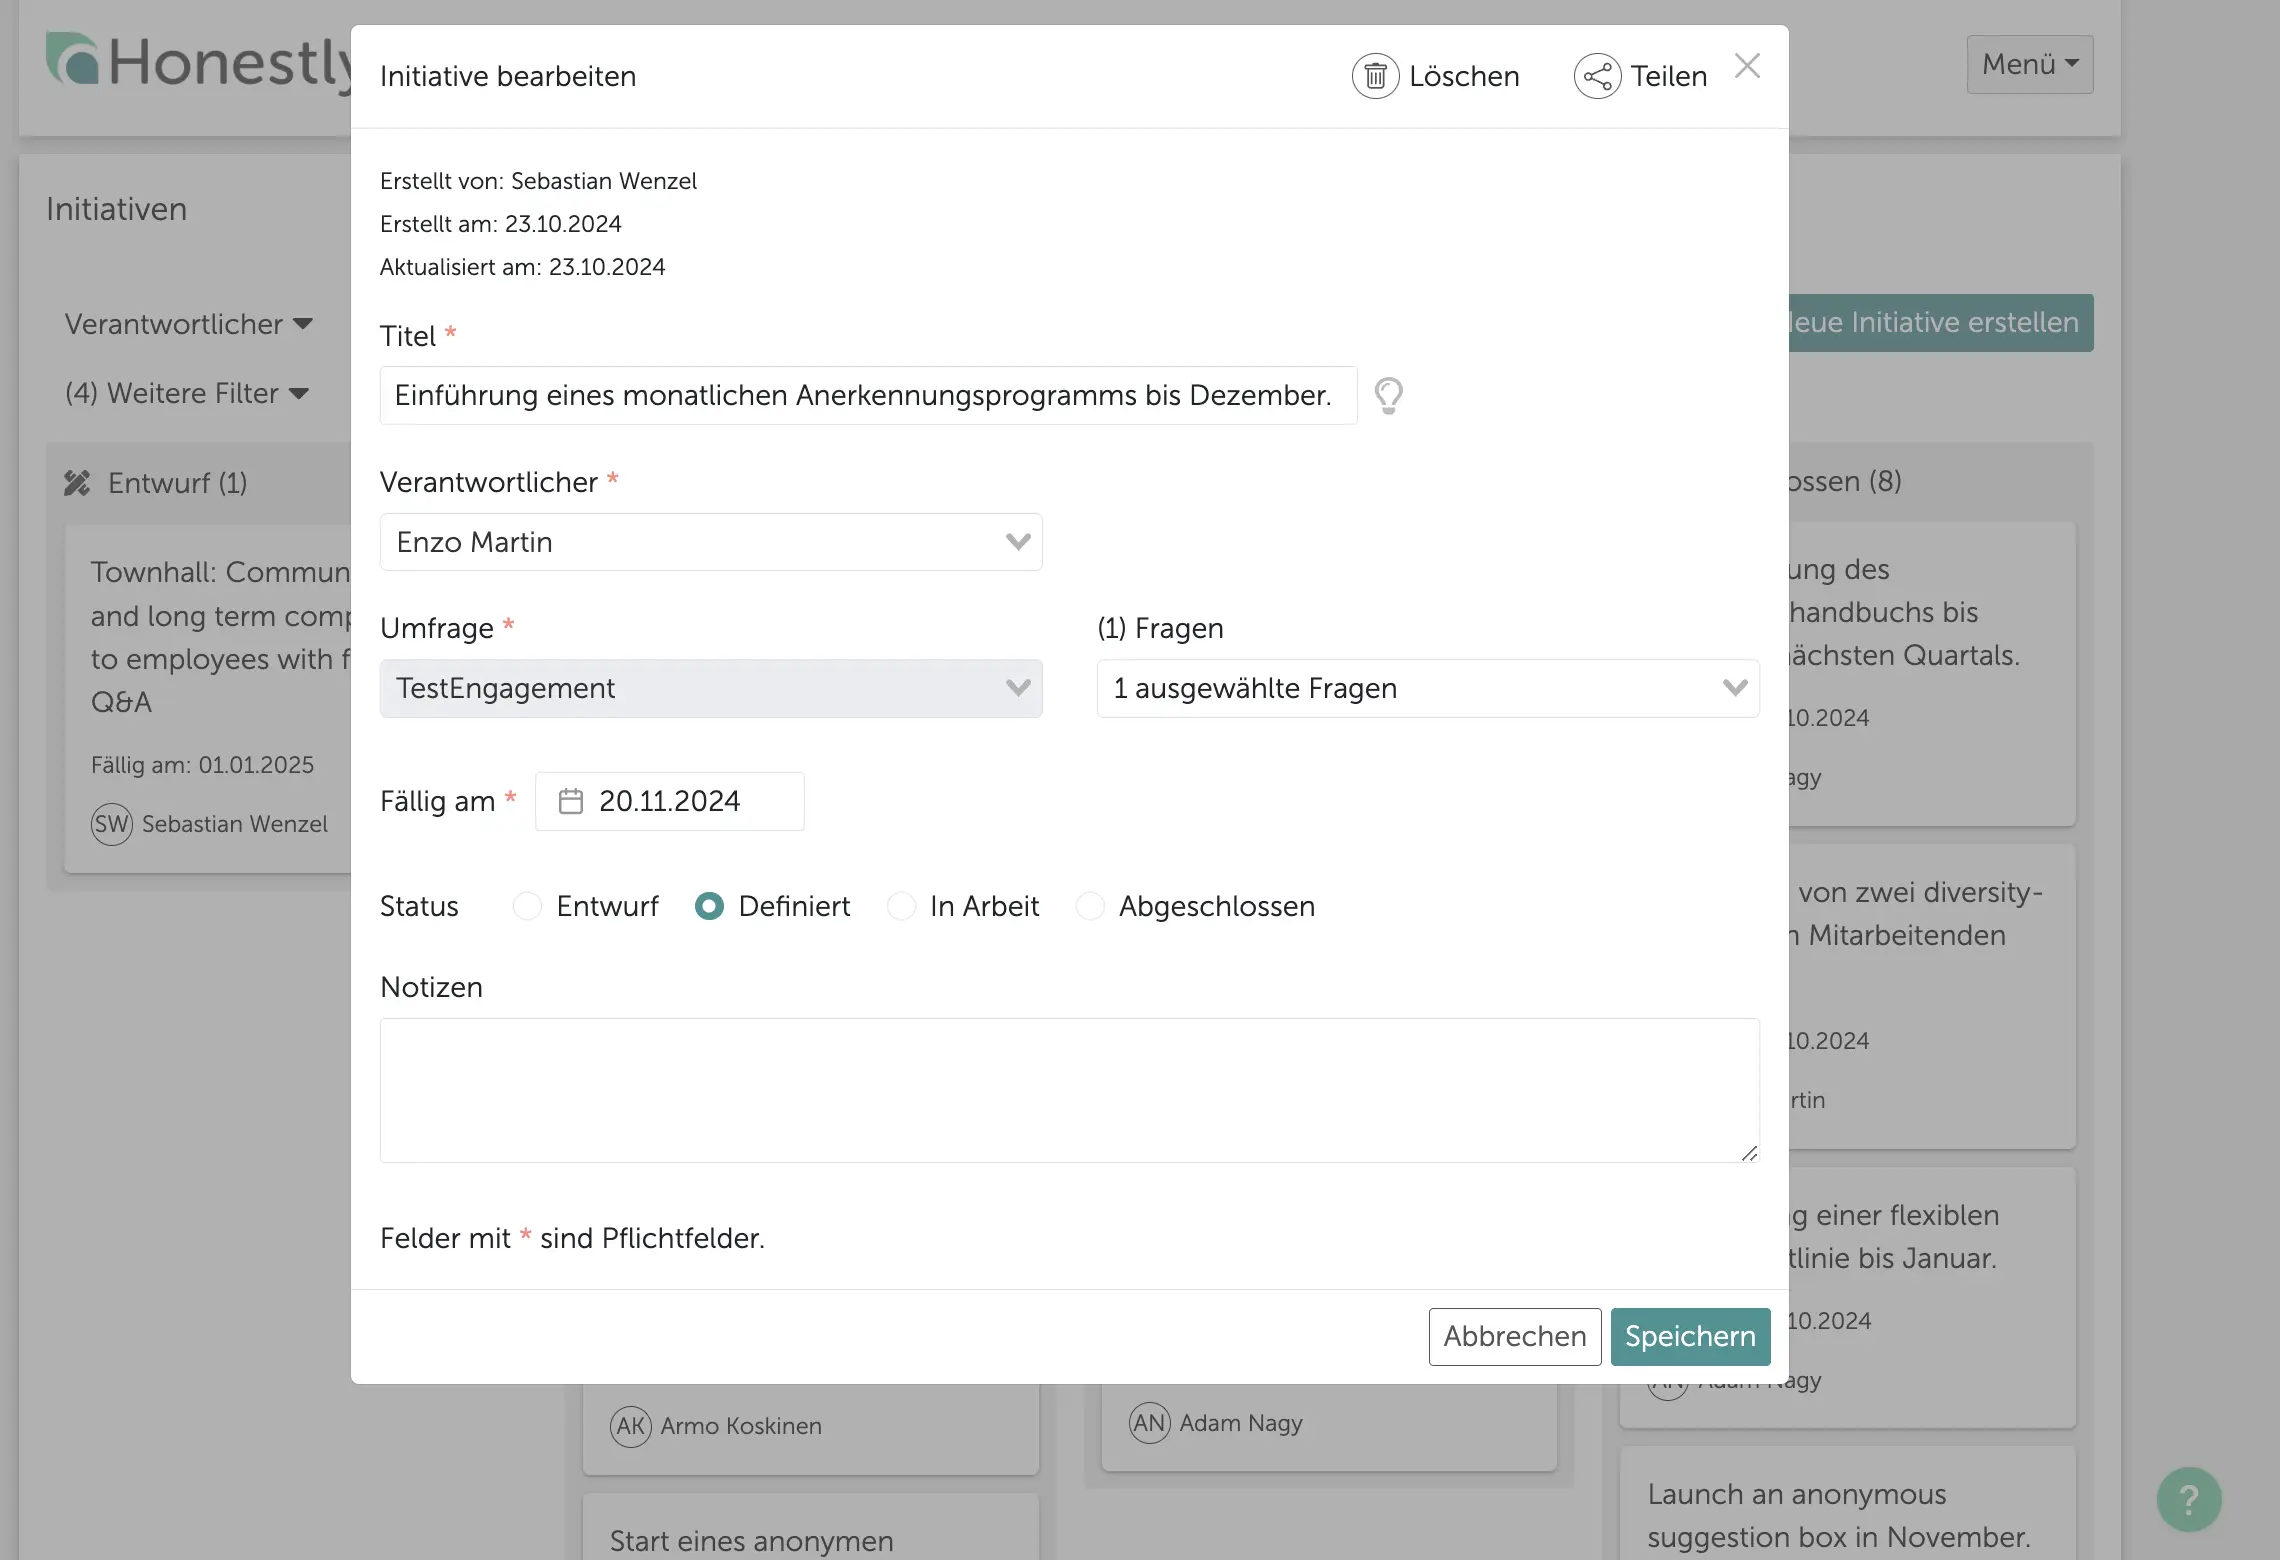2280x1560 pixels.
Task: Click into the Notizen text area
Action: coord(1068,1090)
